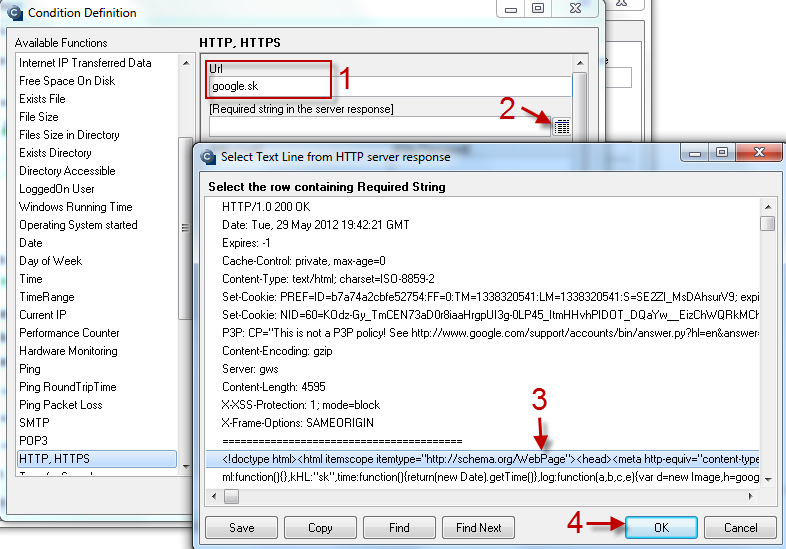Select HTTP, HTTPS function

pyautogui.click(x=97, y=459)
